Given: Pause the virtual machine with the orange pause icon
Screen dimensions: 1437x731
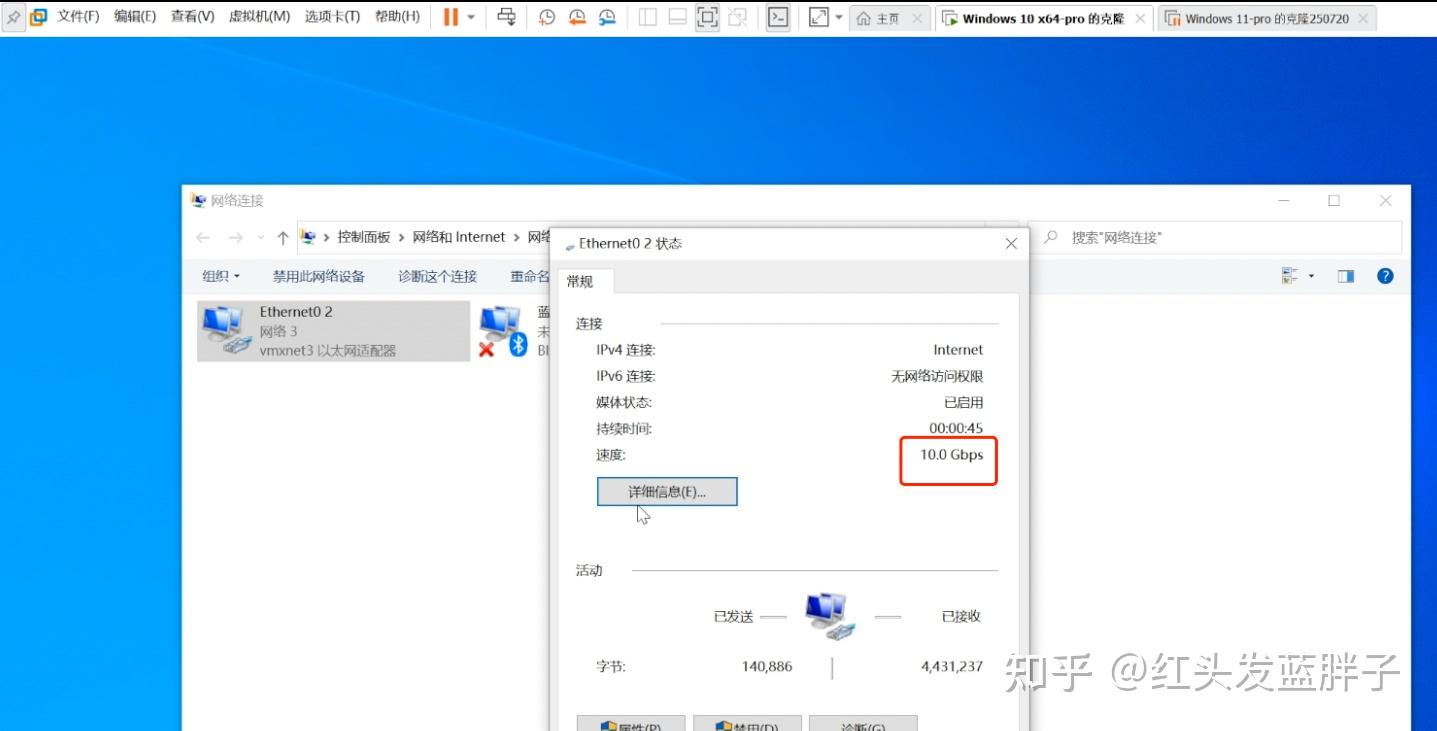Looking at the screenshot, I should [450, 17].
